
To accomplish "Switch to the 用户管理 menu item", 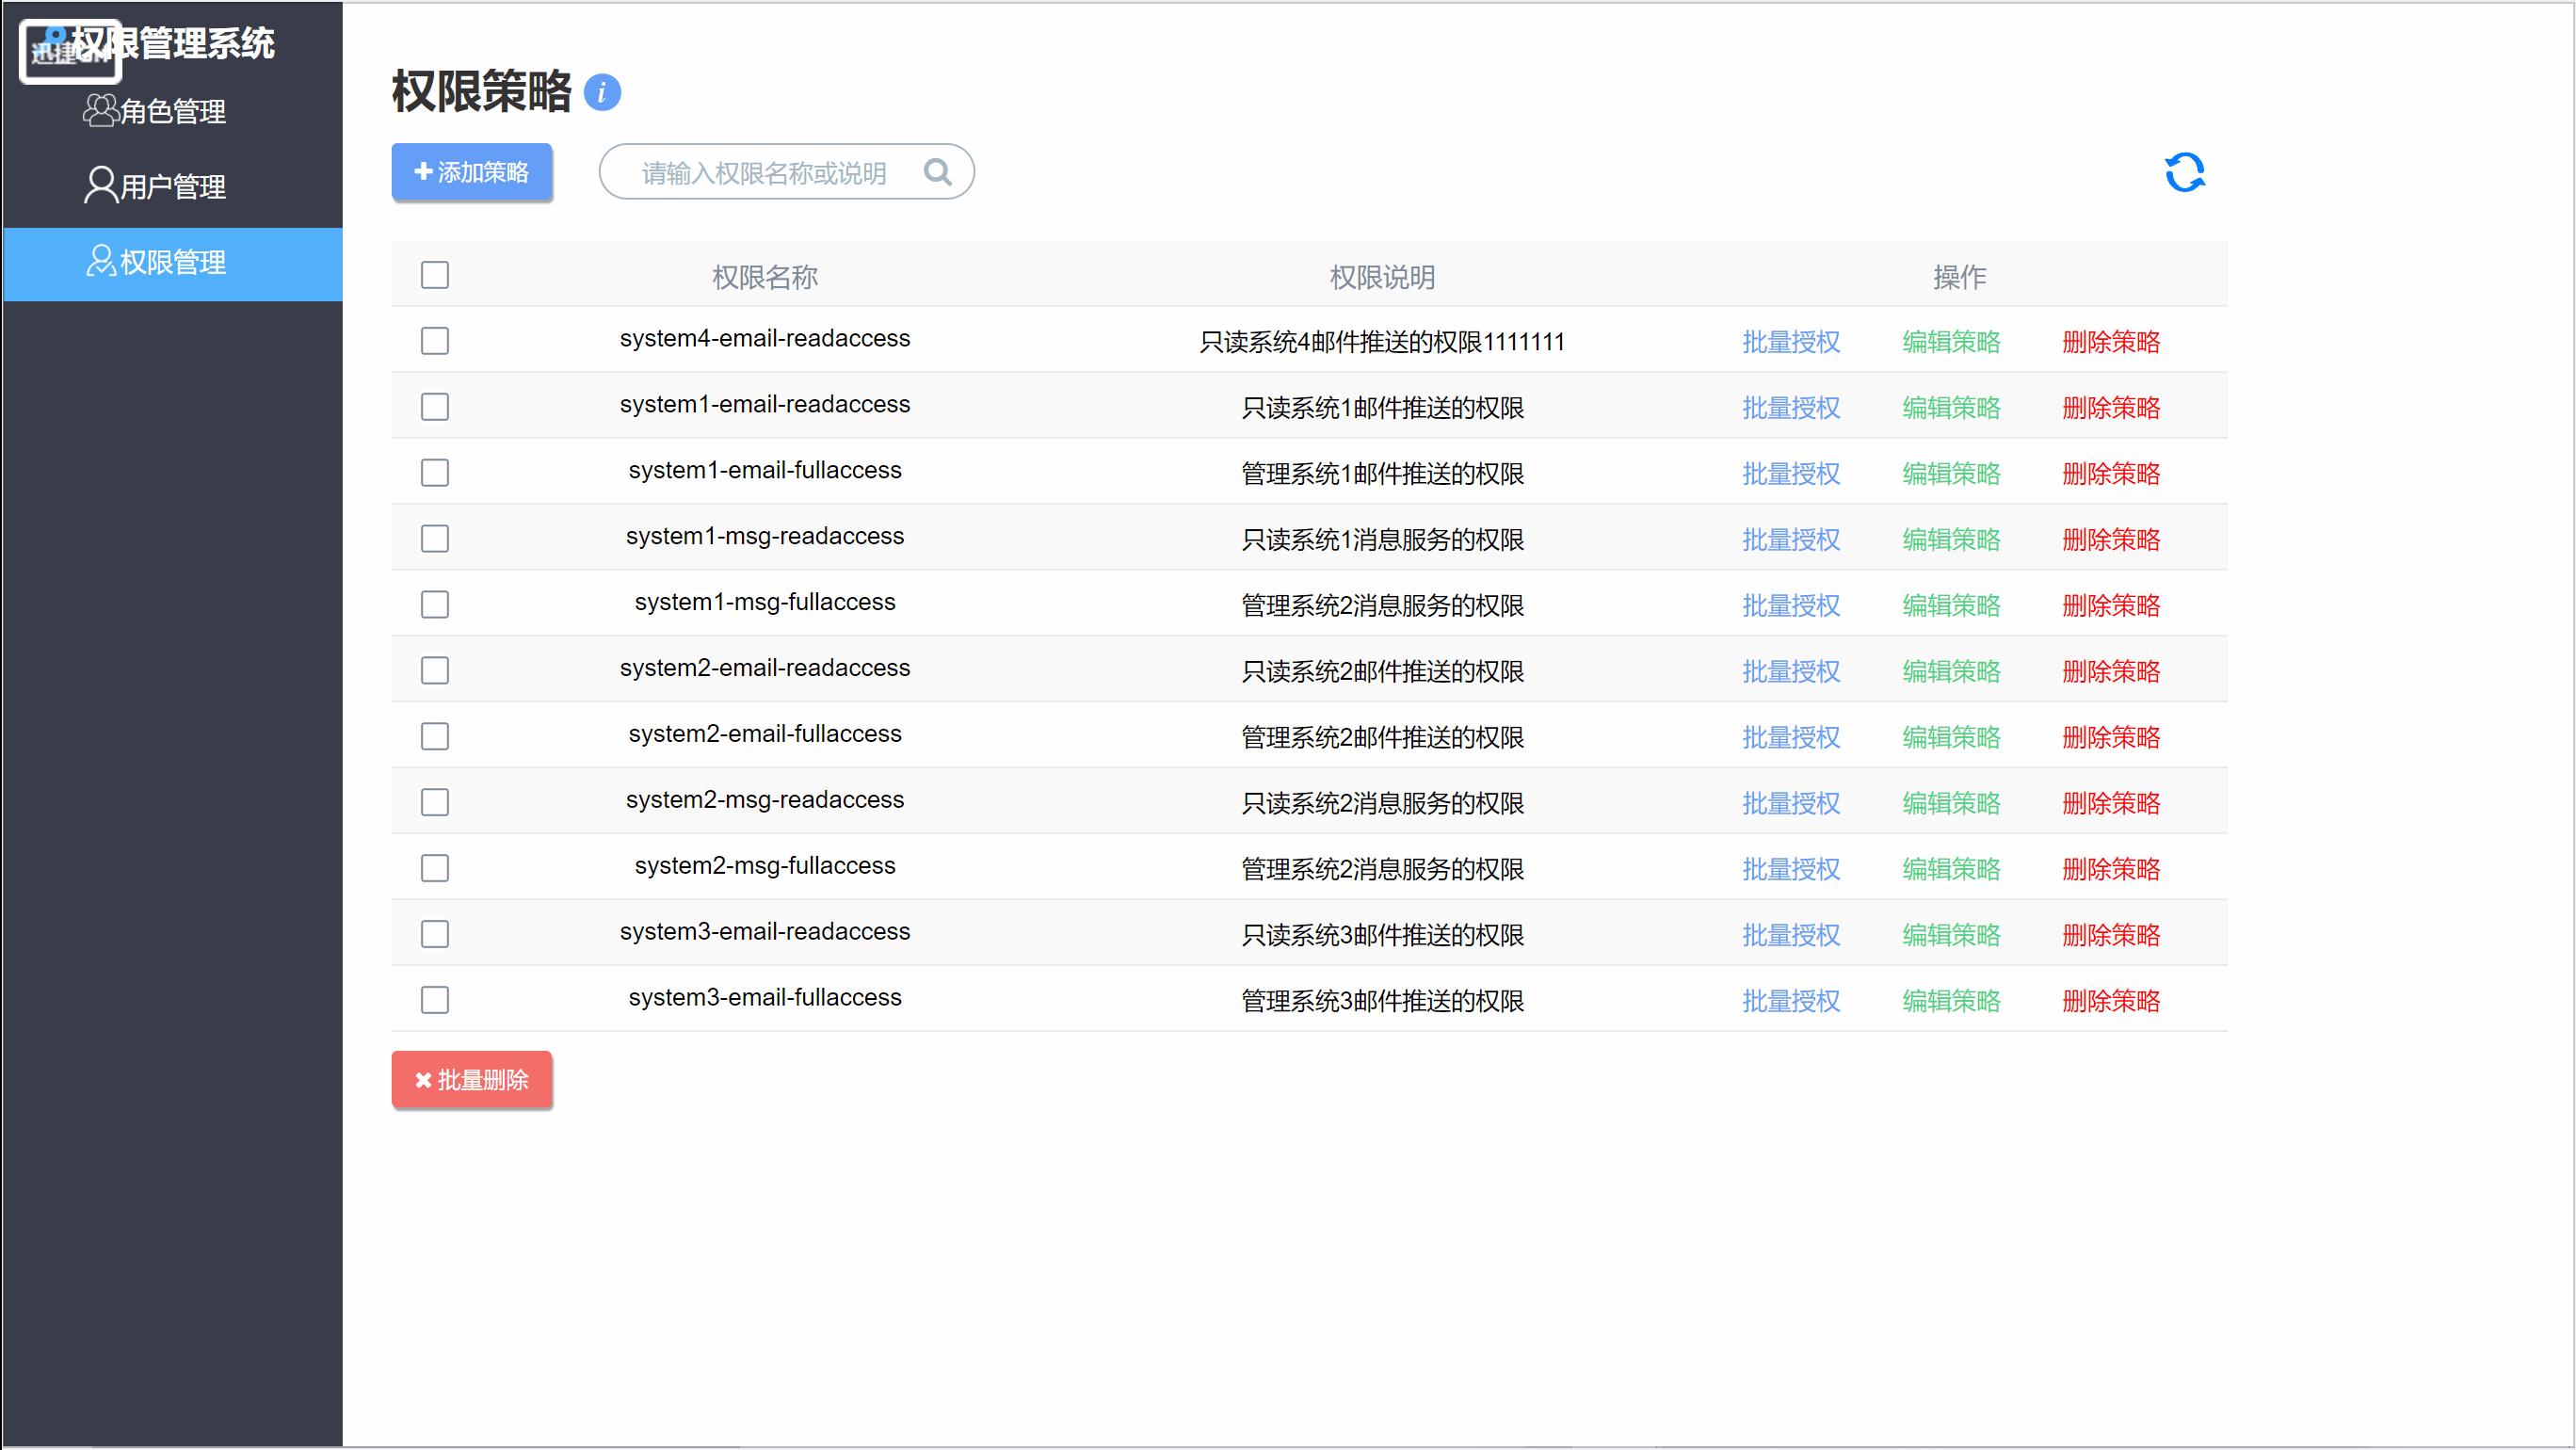I will point(172,186).
